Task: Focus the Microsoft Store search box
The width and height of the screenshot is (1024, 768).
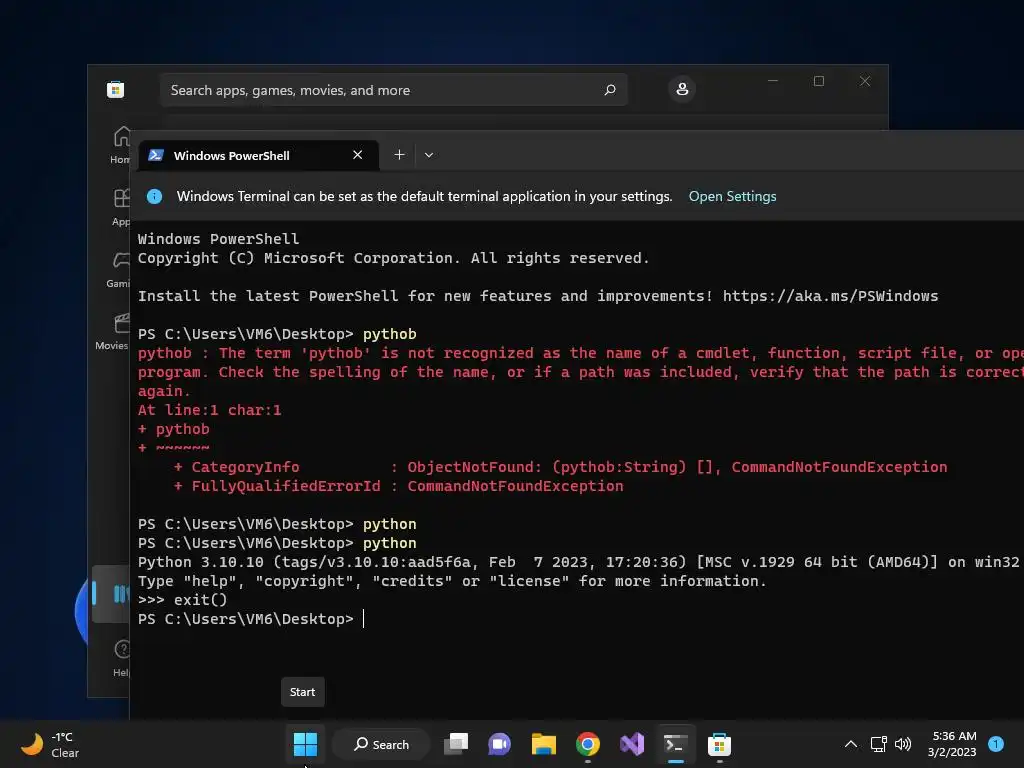Action: tap(394, 90)
